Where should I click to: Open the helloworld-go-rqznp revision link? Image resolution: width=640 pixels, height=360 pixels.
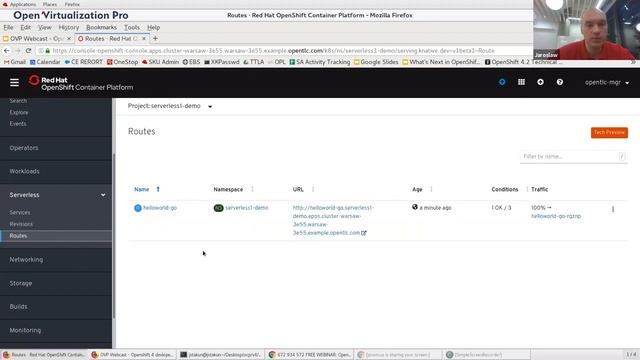click(x=556, y=216)
